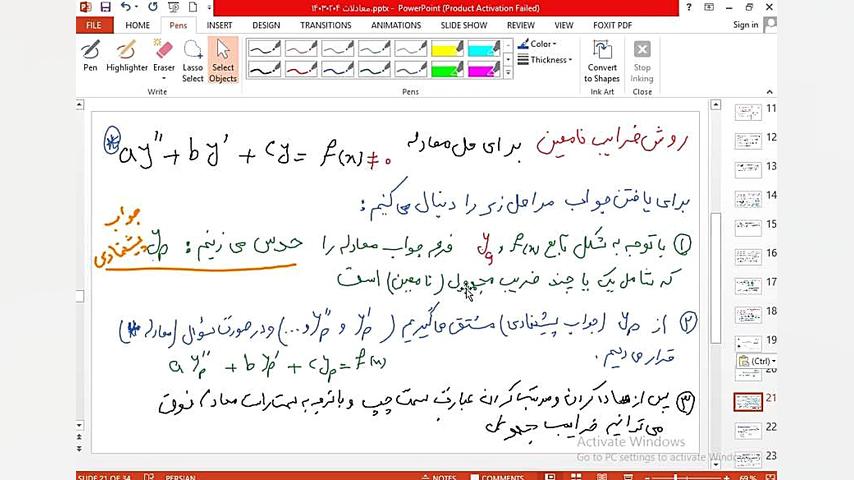The width and height of the screenshot is (854, 480).
Task: Open the pen Color dropdown
Action: point(538,44)
